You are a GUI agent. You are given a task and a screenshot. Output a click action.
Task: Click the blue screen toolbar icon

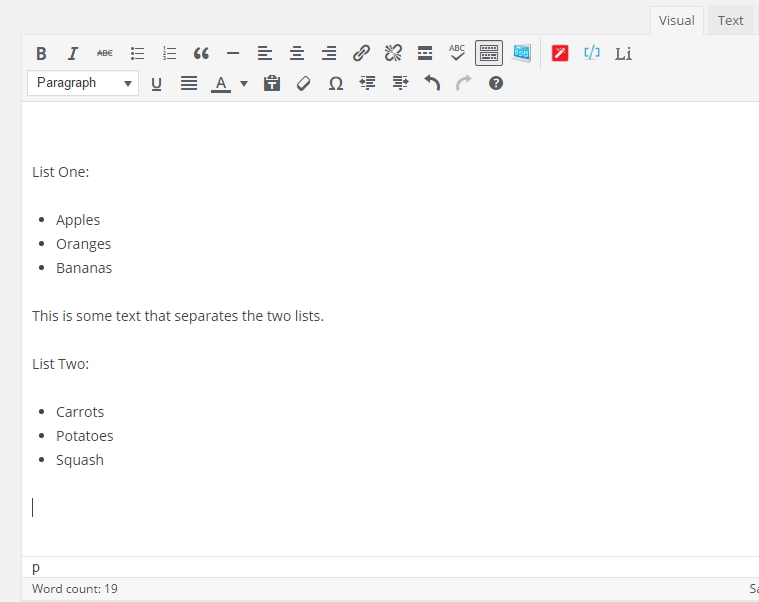[522, 53]
